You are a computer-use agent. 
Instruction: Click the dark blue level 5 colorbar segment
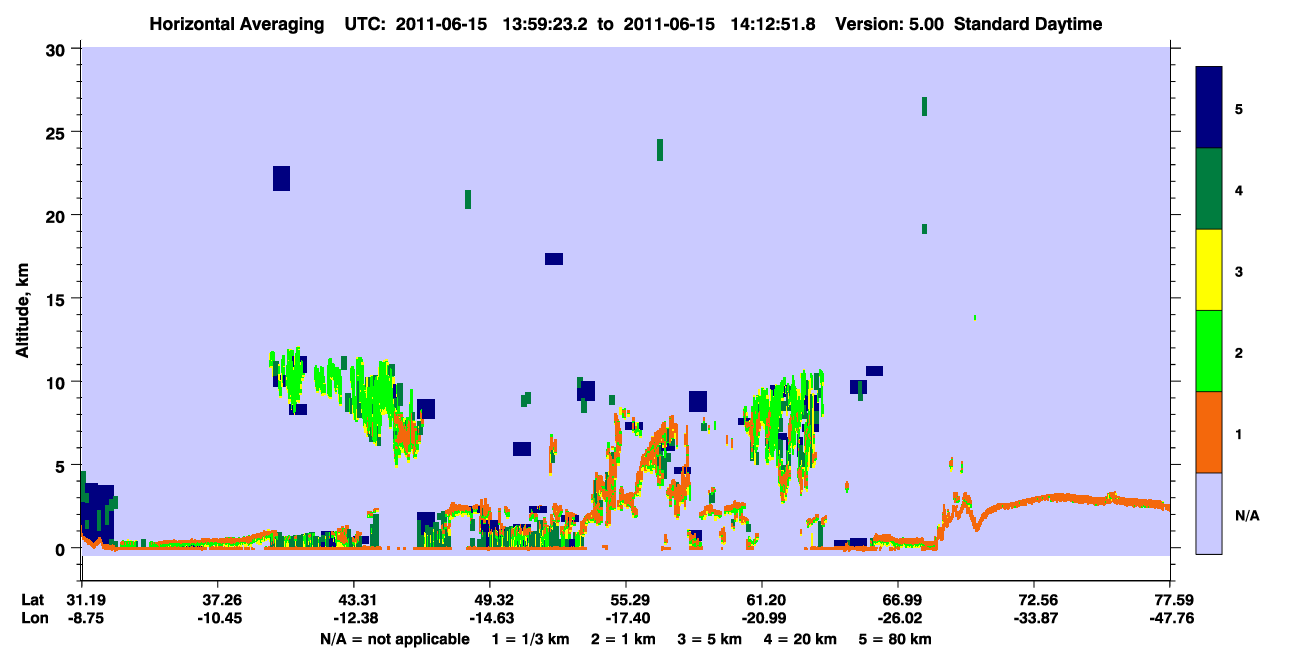[1209, 108]
